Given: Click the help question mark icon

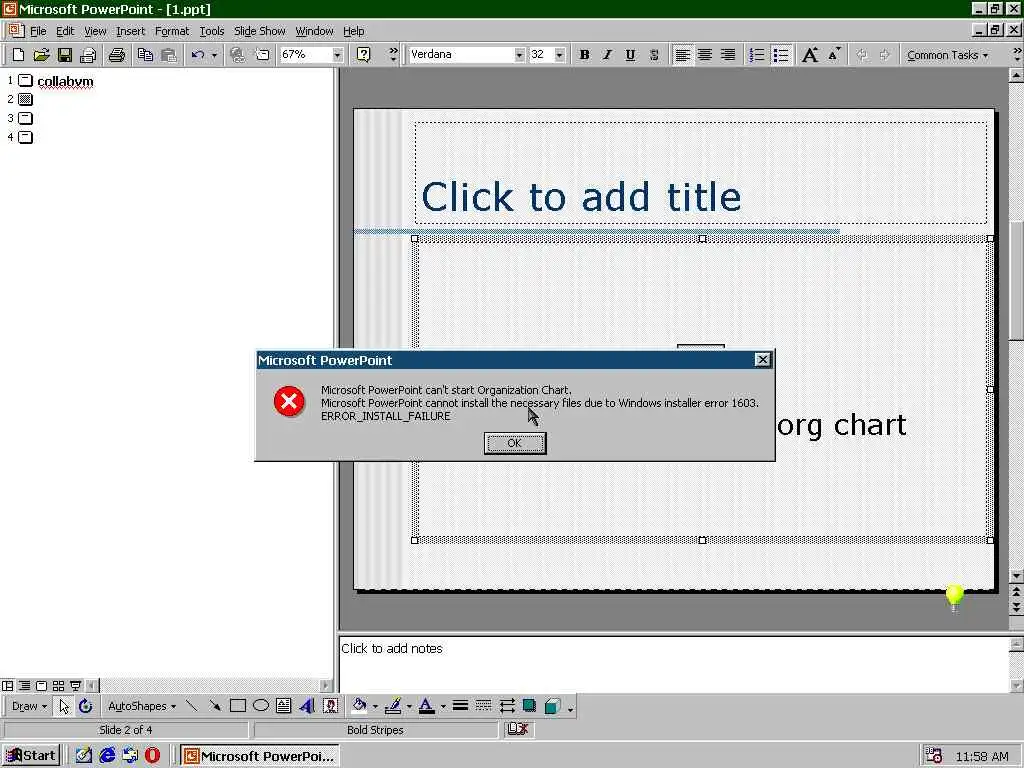Looking at the screenshot, I should coord(364,55).
